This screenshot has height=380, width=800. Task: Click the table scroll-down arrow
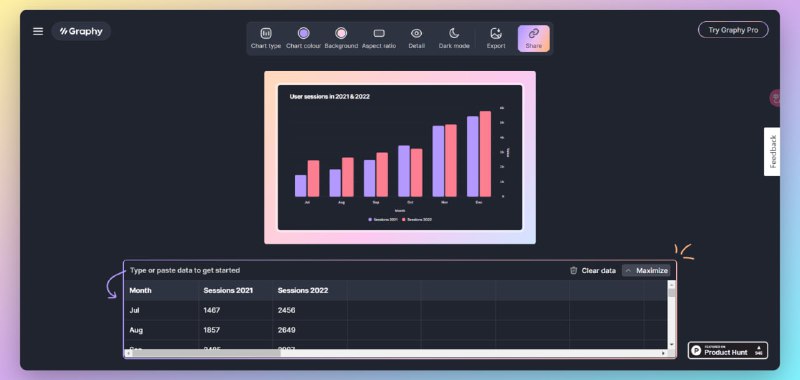coord(671,345)
